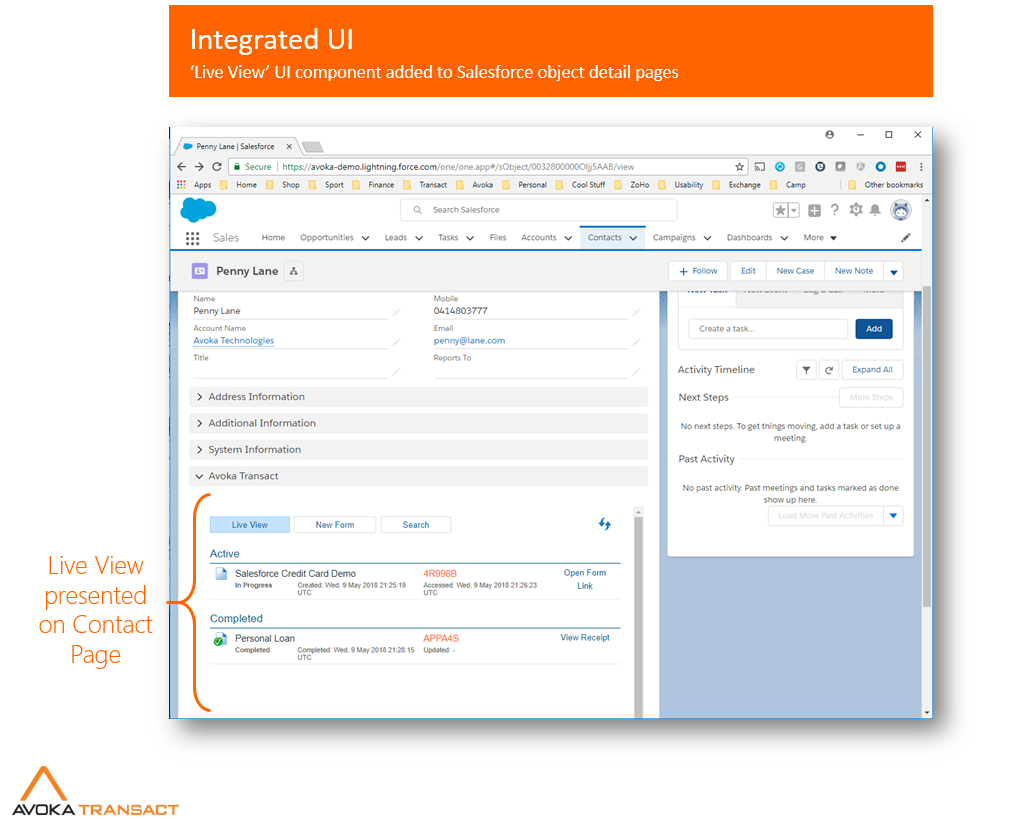Open the Salesforce App Launcher grid icon
Screen dimensions: 1016x819
coord(192,238)
